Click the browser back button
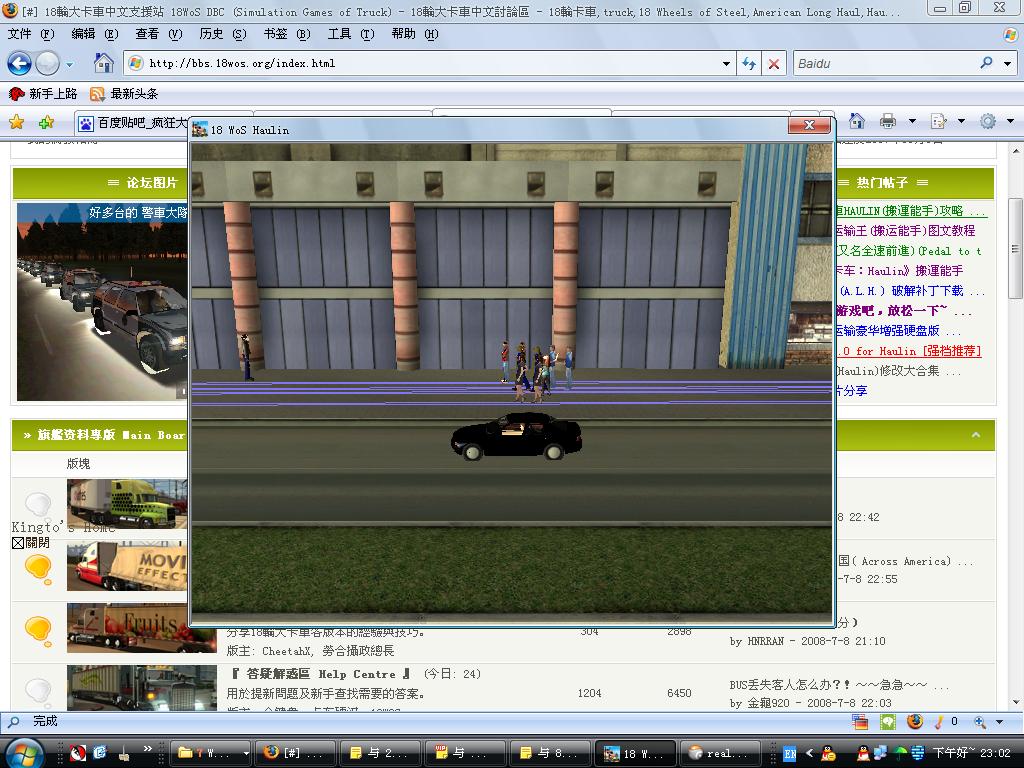The image size is (1024, 768). pyautogui.click(x=19, y=63)
